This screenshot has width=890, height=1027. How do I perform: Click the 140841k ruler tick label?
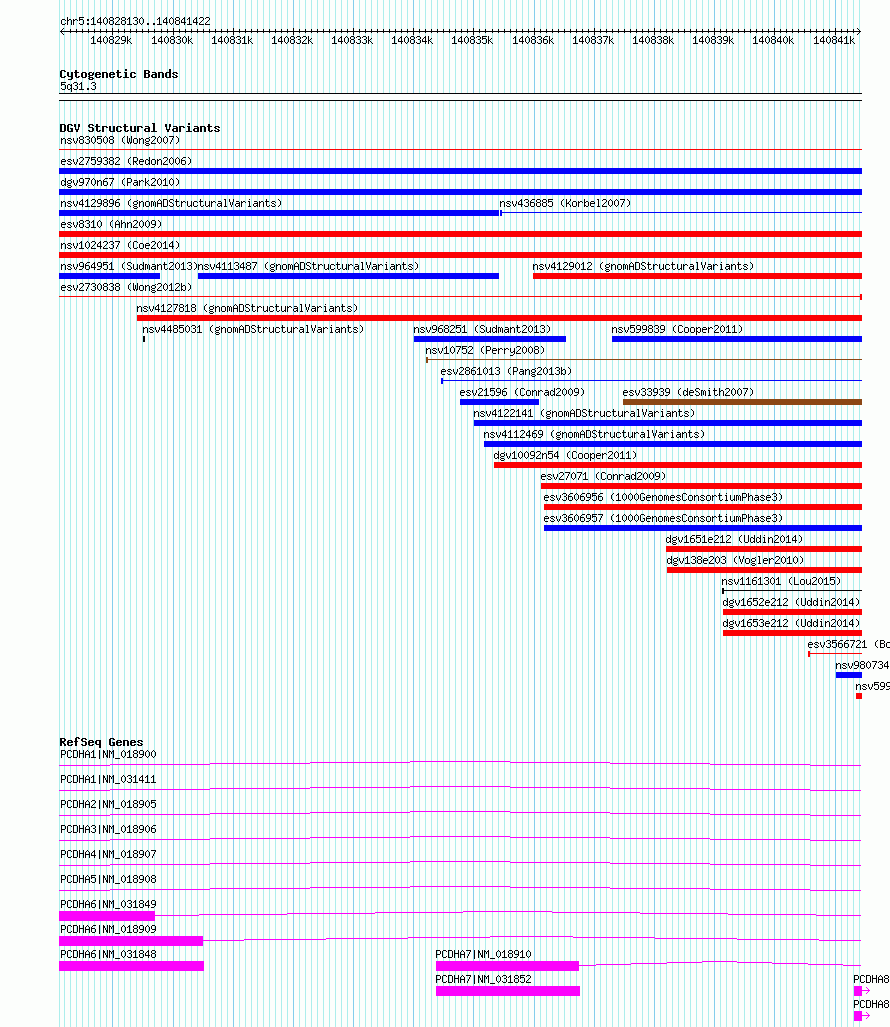pos(834,41)
